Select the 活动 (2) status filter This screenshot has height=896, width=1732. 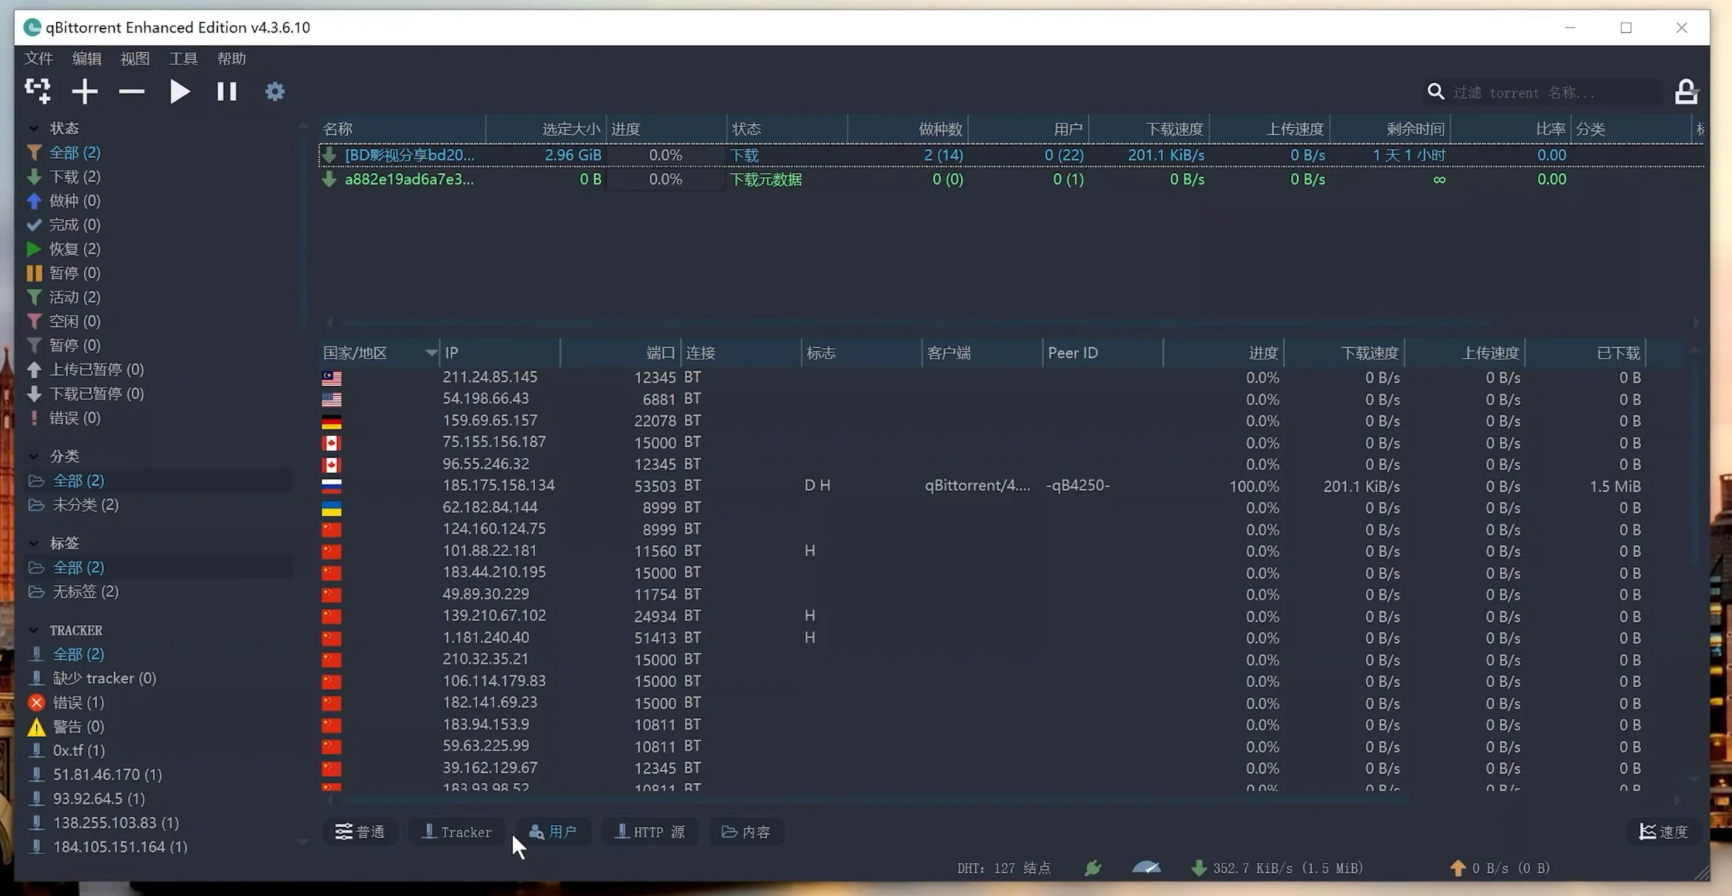tap(75, 297)
